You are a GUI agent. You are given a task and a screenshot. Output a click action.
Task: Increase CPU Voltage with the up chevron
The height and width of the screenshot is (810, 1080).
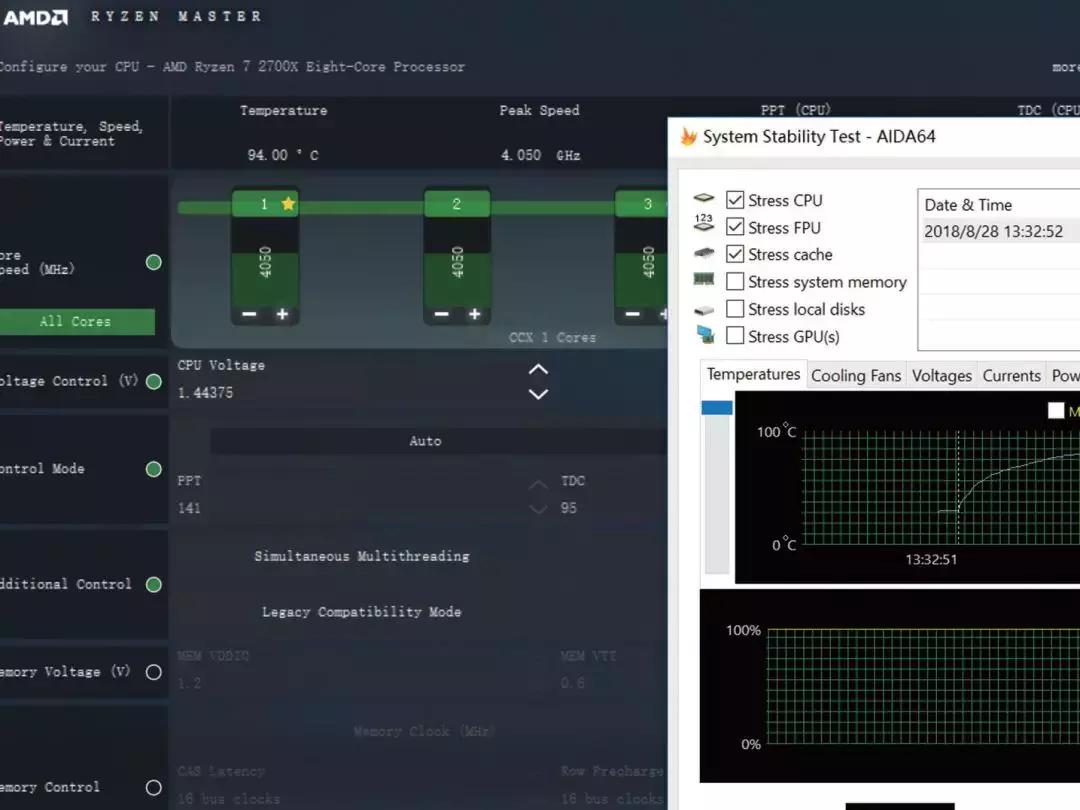pyautogui.click(x=538, y=369)
